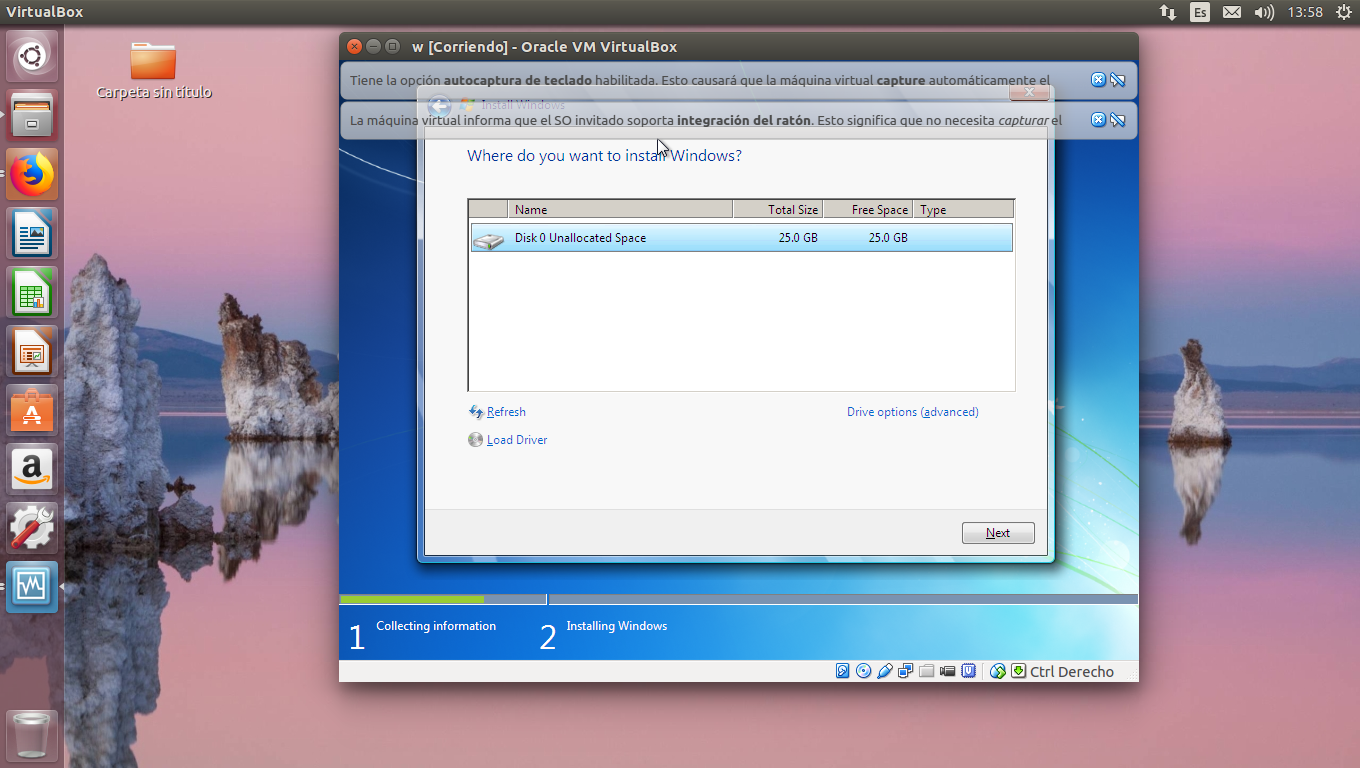Click the CPU virtualization chip status icon
Screen dimensions: 1360x768
pos(968,671)
